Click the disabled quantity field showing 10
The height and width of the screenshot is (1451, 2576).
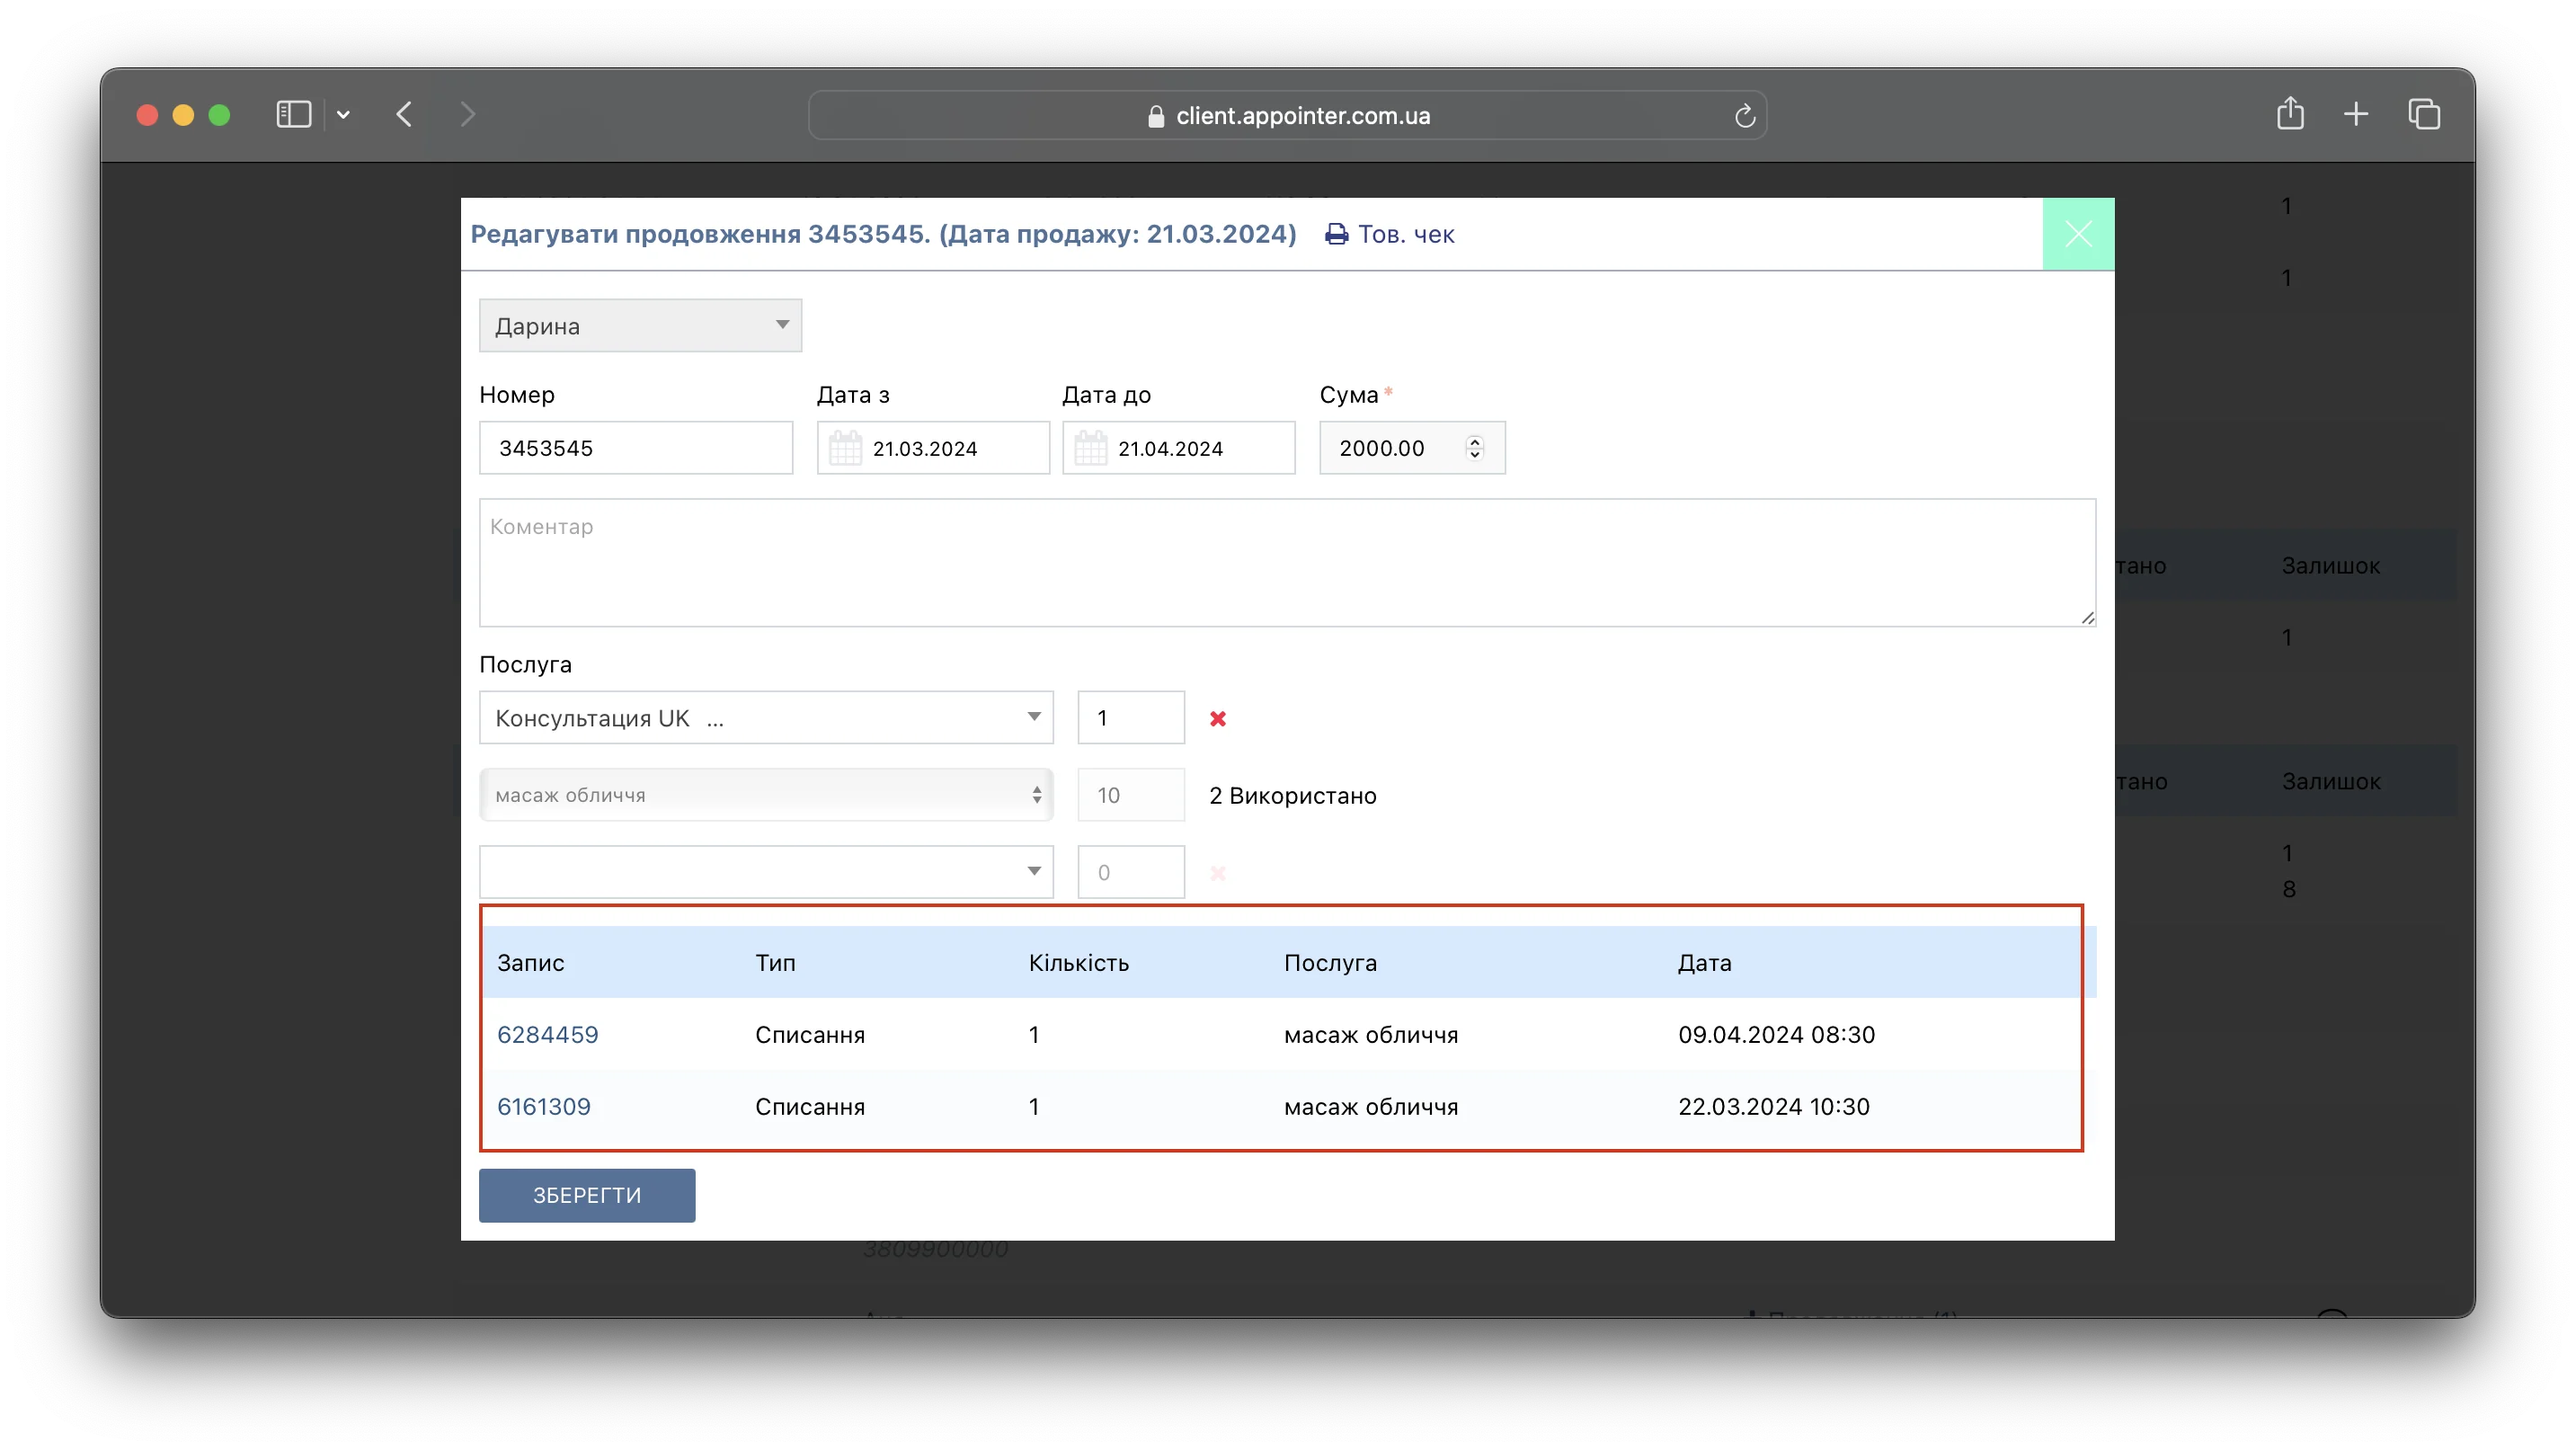coord(1131,795)
